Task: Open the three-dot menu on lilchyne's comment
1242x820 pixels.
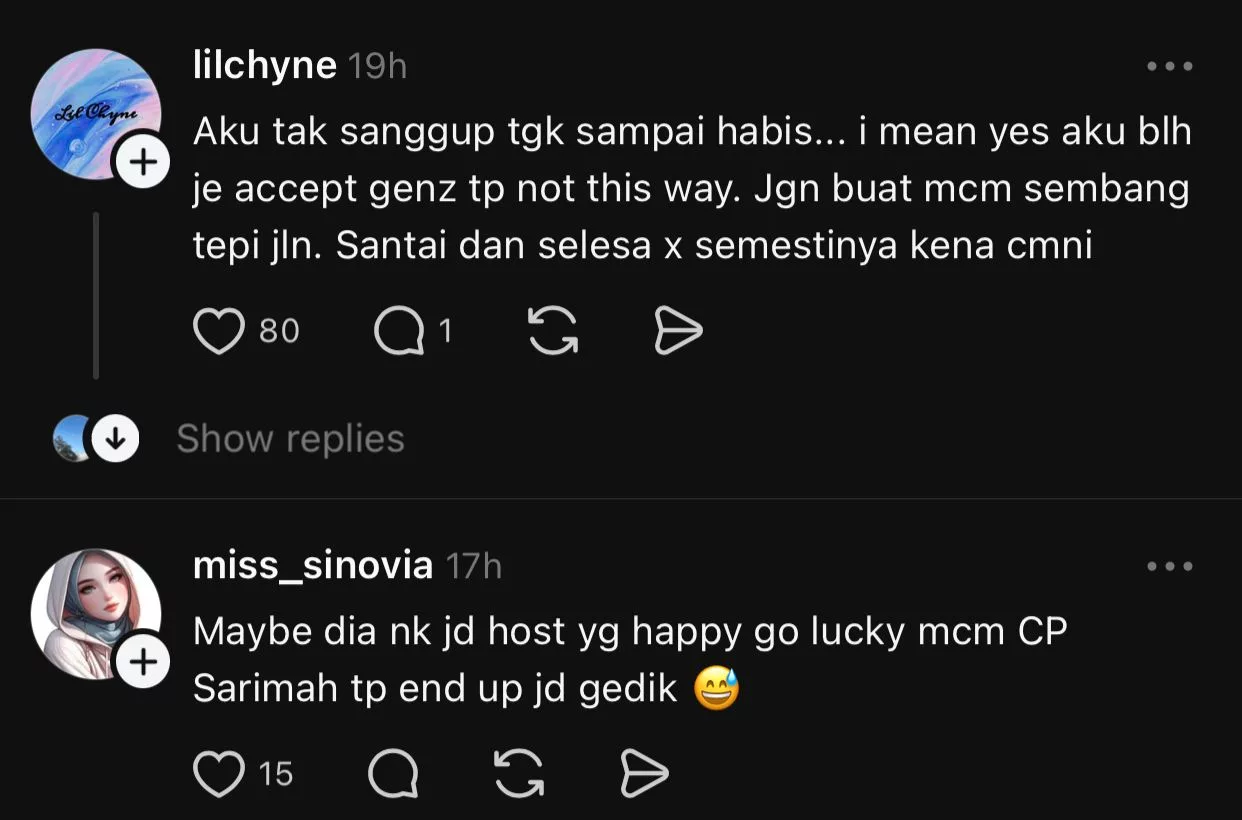Action: pos(1170,65)
